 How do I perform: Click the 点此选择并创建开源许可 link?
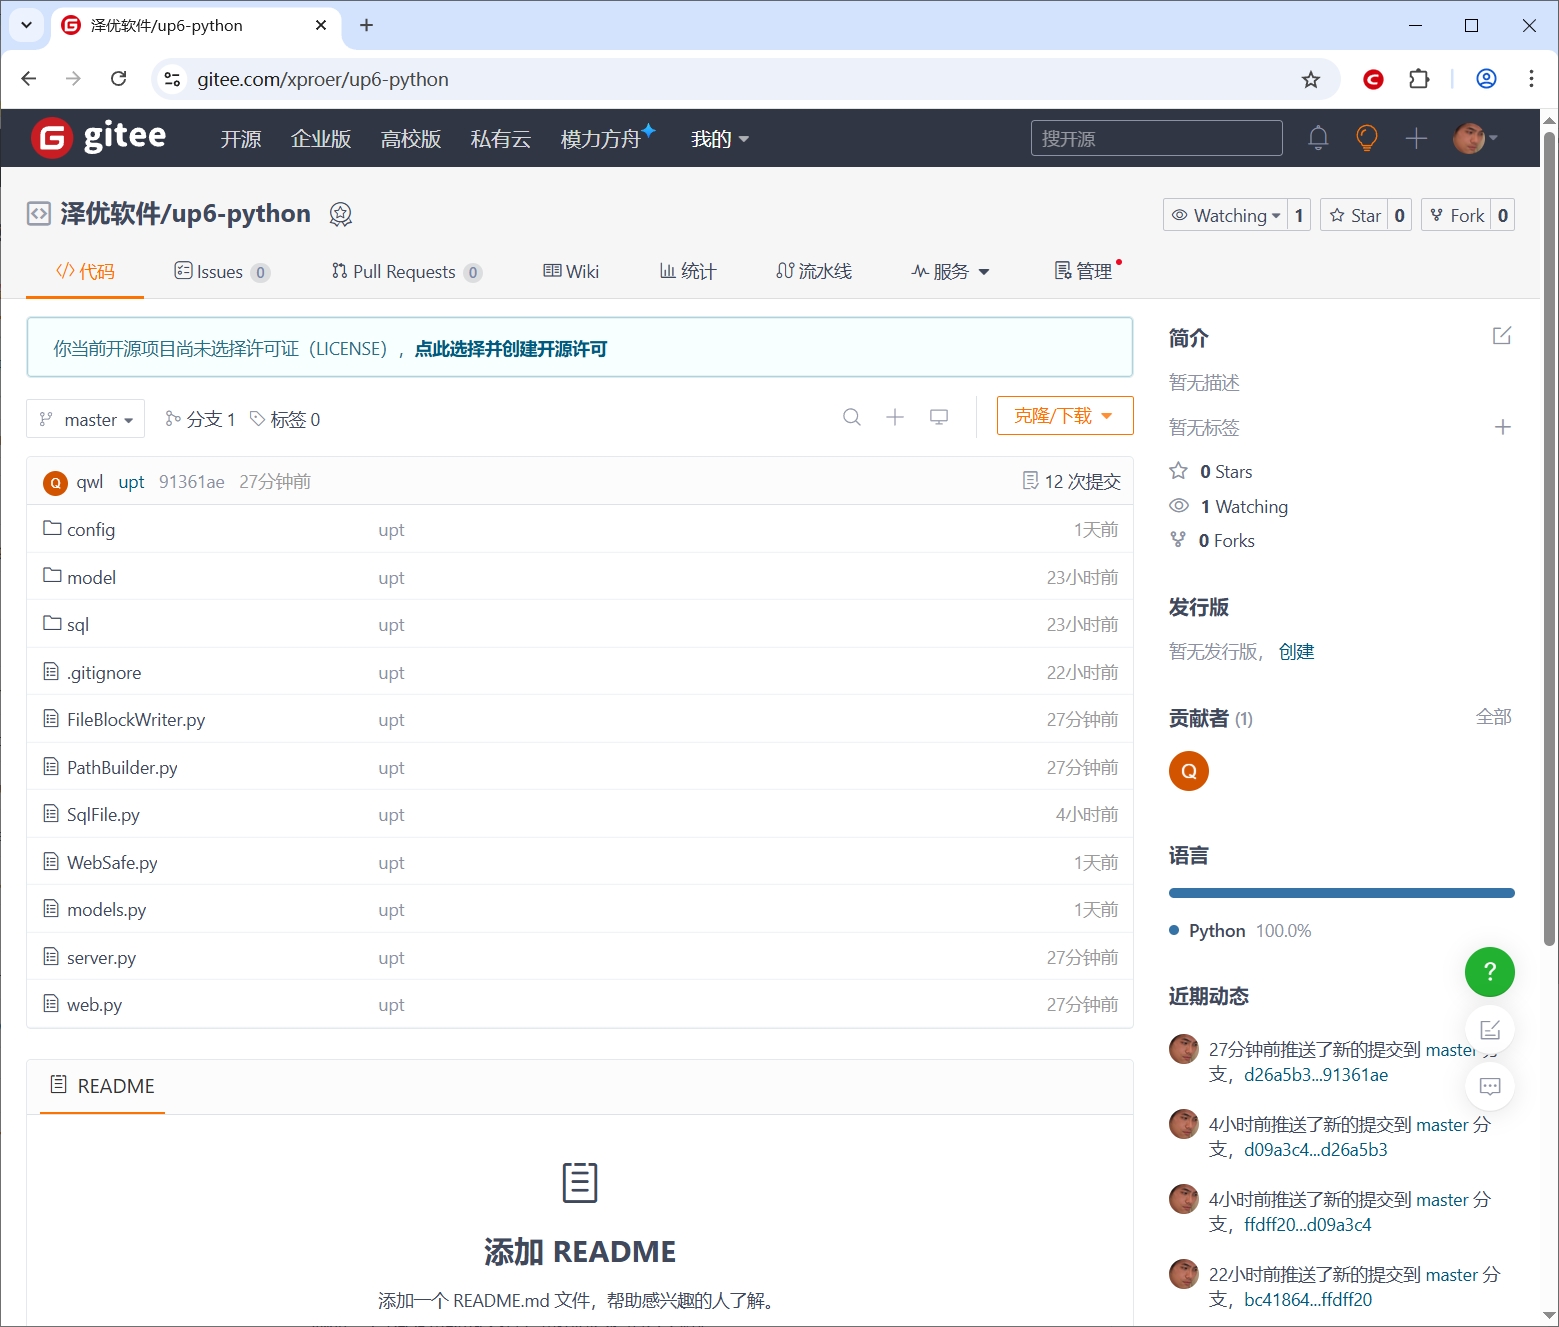pos(511,349)
